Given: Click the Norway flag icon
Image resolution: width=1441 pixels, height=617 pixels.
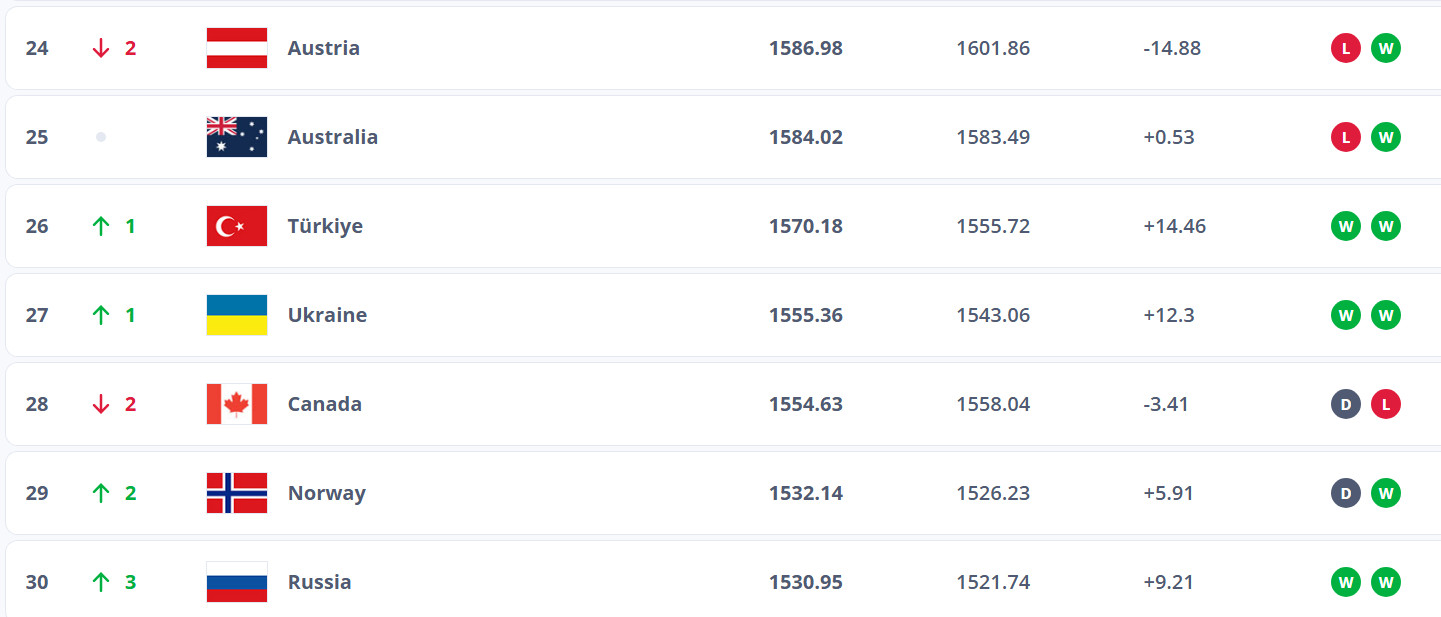Looking at the screenshot, I should (237, 493).
